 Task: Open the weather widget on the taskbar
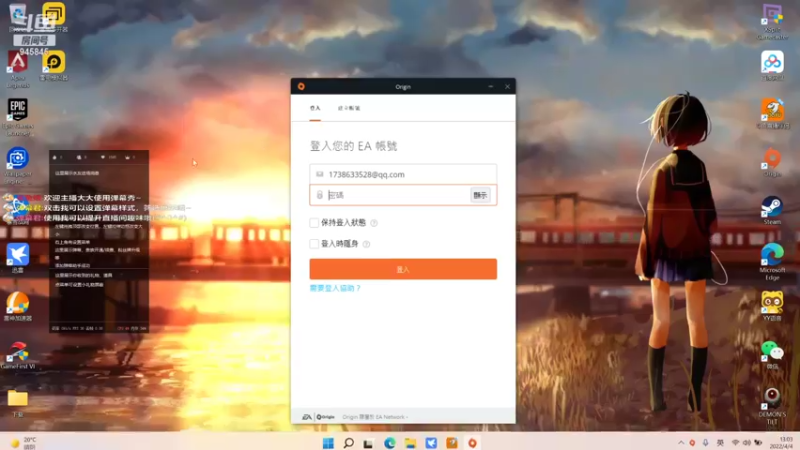[x=23, y=443]
